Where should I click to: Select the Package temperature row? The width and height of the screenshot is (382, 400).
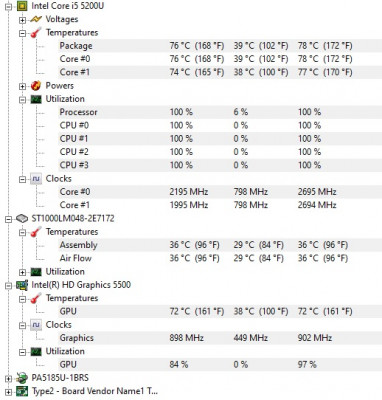pos(220,46)
